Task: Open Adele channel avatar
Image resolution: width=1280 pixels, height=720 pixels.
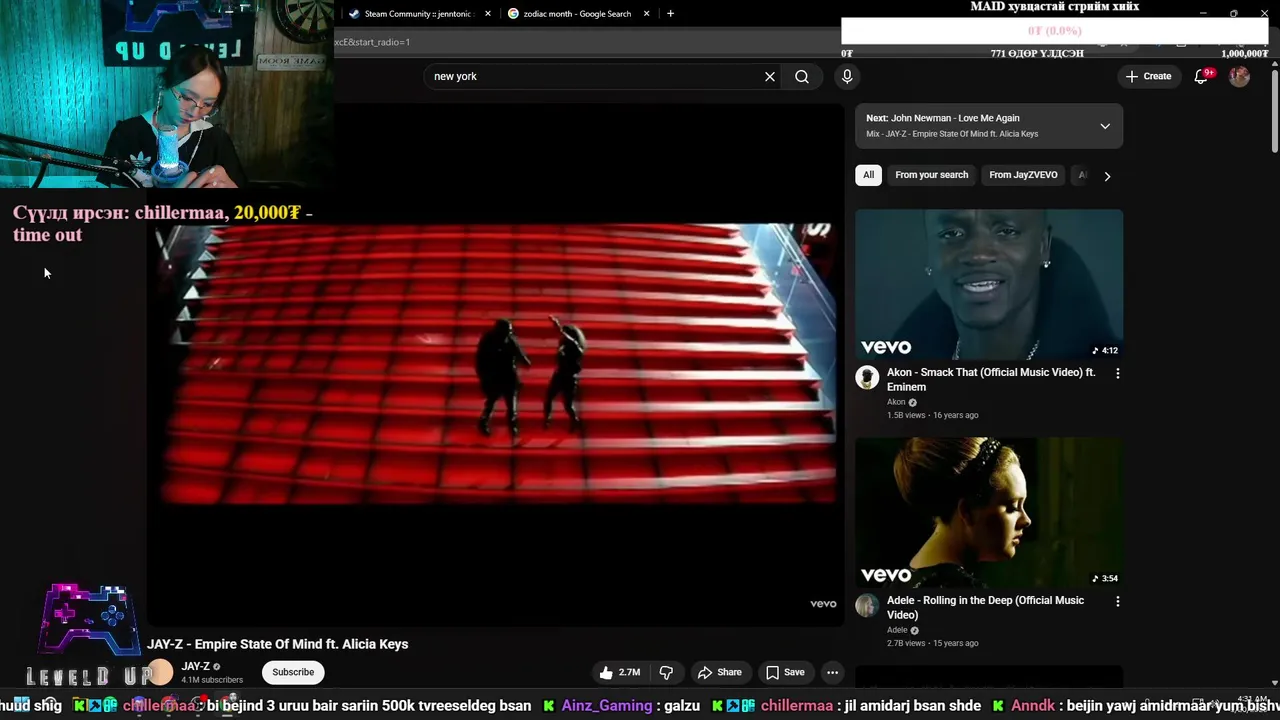Action: [x=867, y=606]
